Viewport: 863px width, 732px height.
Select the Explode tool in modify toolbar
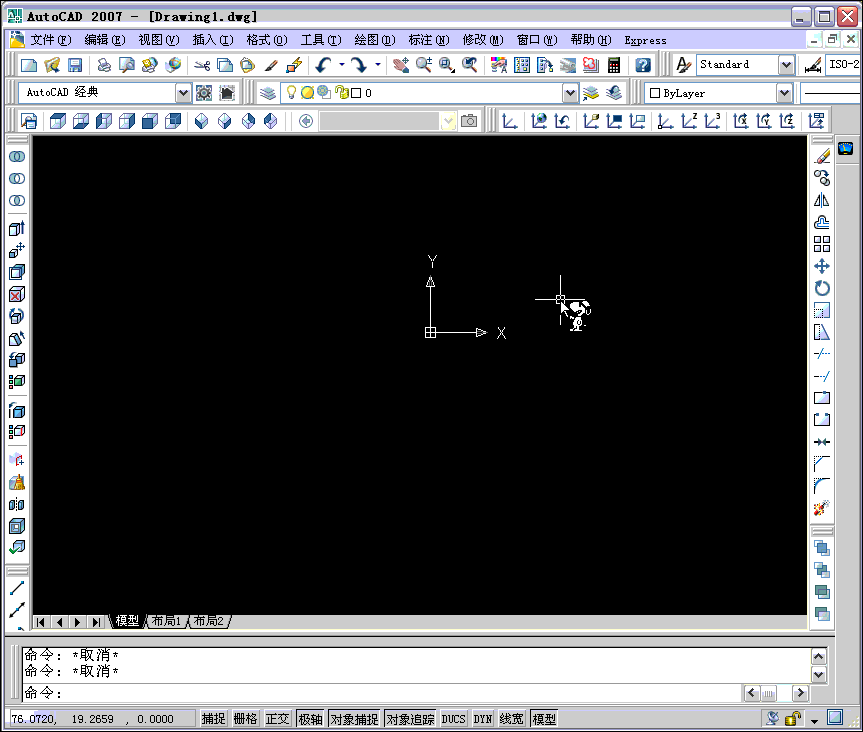[822, 507]
